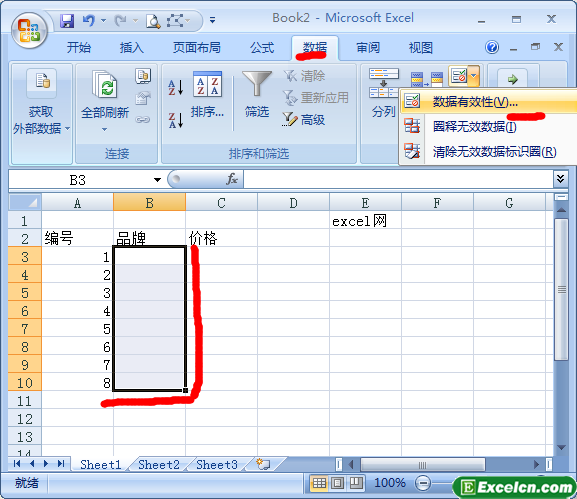The height and width of the screenshot is (499, 577).
Task: Click the Undo arrow icon
Action: [88, 20]
